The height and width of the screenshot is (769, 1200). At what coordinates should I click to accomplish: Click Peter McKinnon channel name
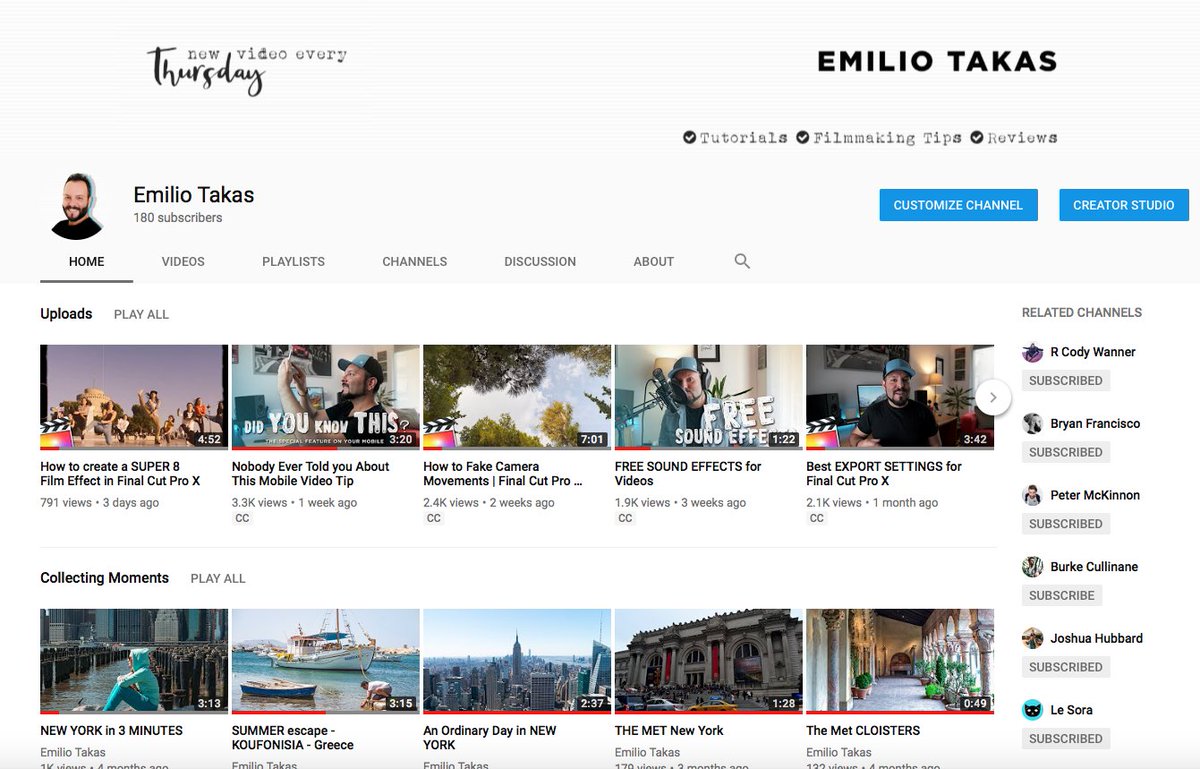[1095, 495]
